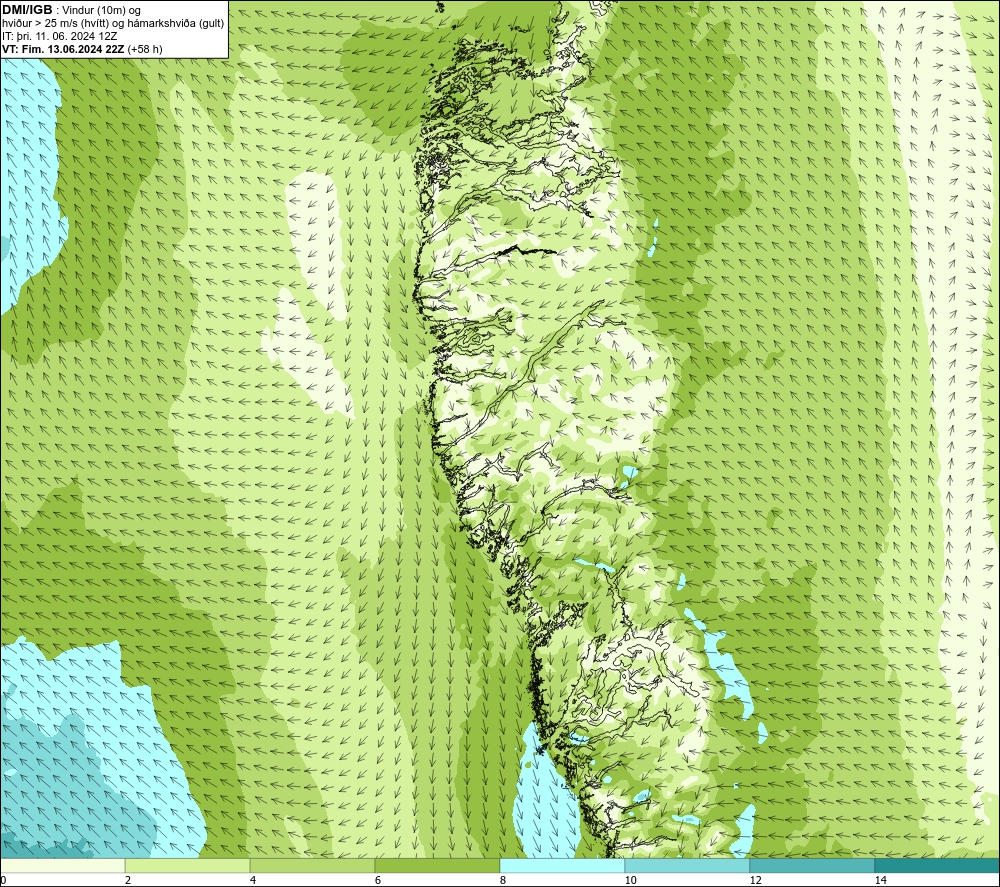This screenshot has height=887, width=1000.
Task: Click the darkest teal swatch above 14
Action: [937, 865]
